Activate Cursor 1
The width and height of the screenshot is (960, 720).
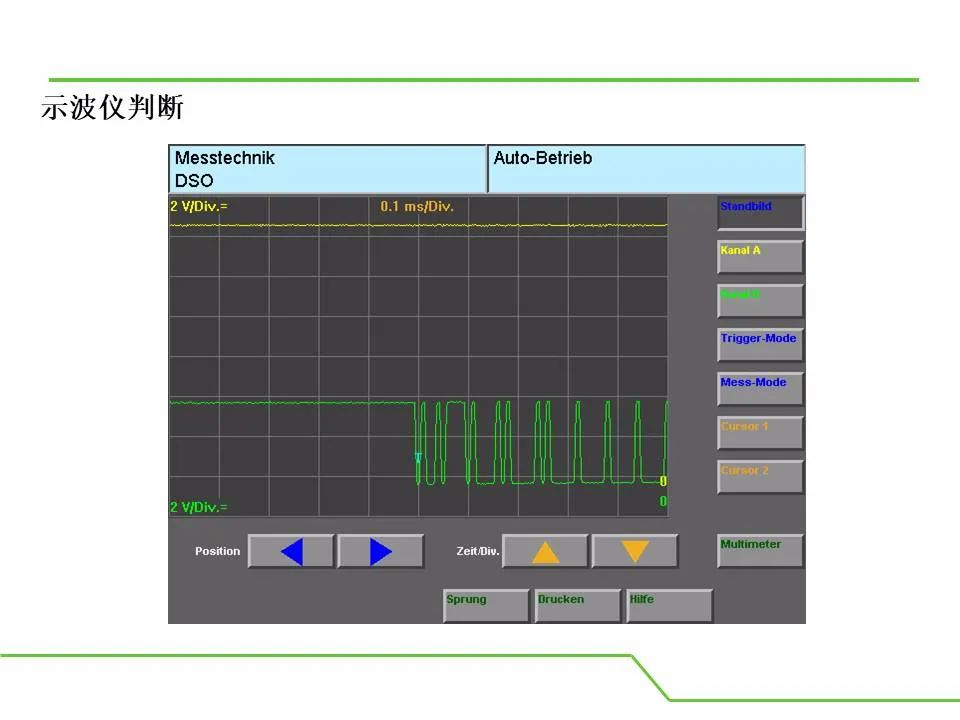[760, 433]
